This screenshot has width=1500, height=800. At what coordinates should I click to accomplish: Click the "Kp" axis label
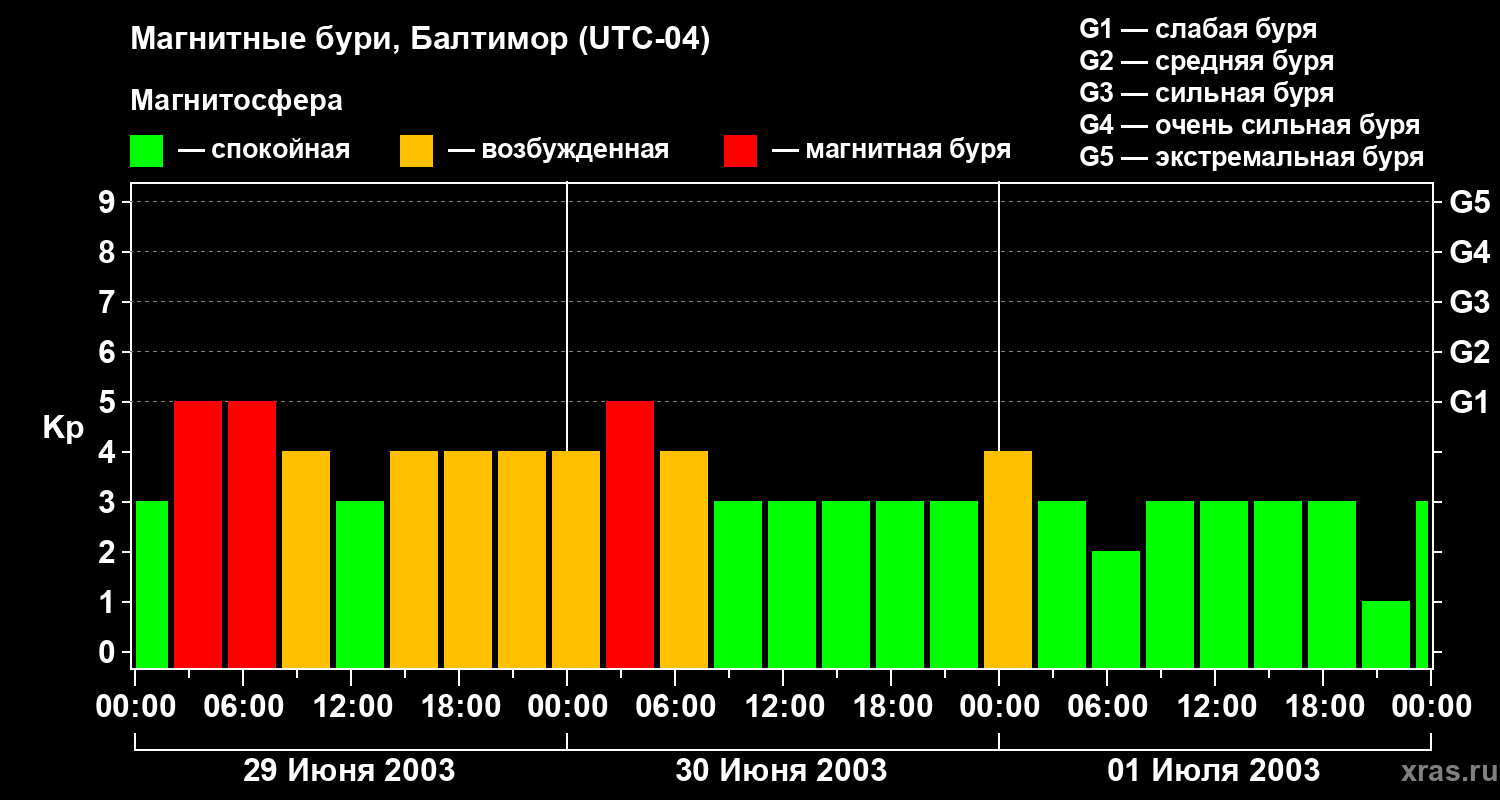63,428
